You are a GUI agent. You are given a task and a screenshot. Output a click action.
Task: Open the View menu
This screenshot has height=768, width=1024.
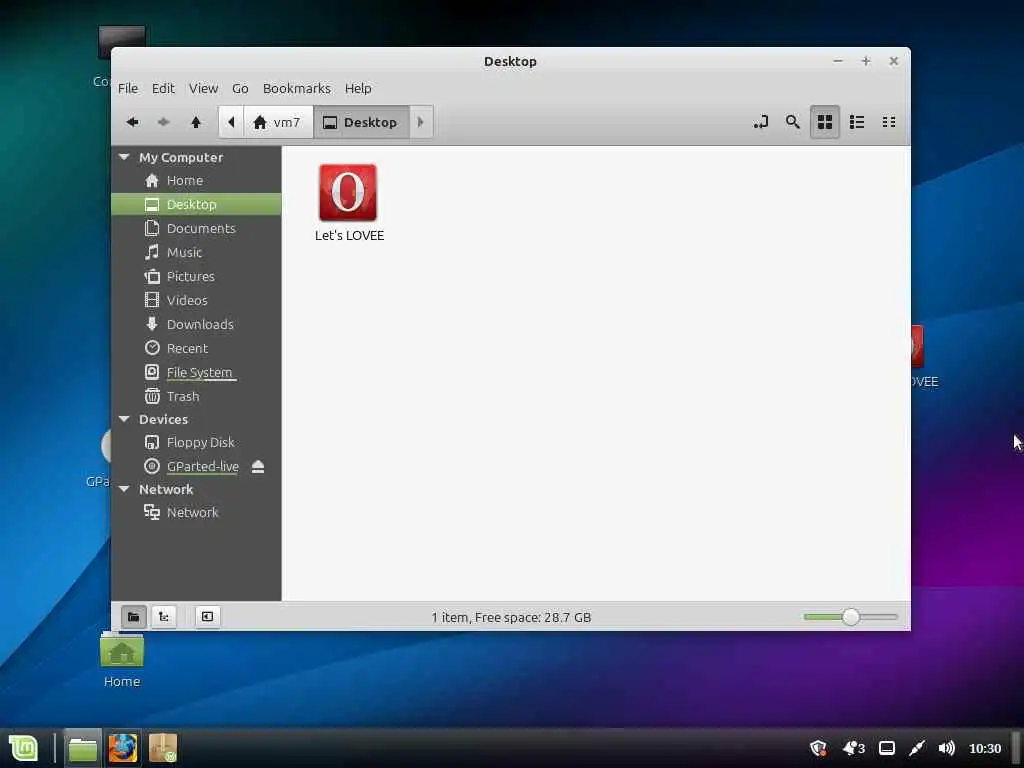click(x=203, y=88)
